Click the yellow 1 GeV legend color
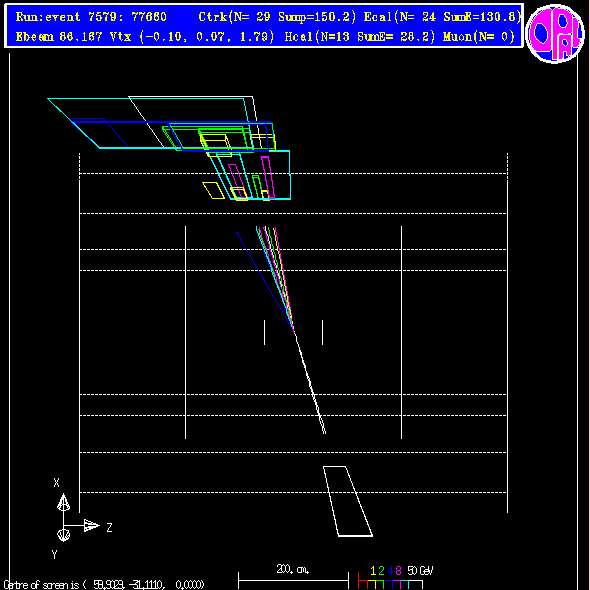The height and width of the screenshot is (590, 590). 373,571
